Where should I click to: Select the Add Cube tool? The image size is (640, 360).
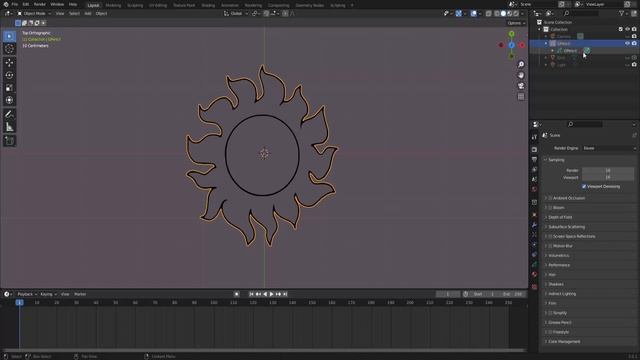click(x=9, y=141)
